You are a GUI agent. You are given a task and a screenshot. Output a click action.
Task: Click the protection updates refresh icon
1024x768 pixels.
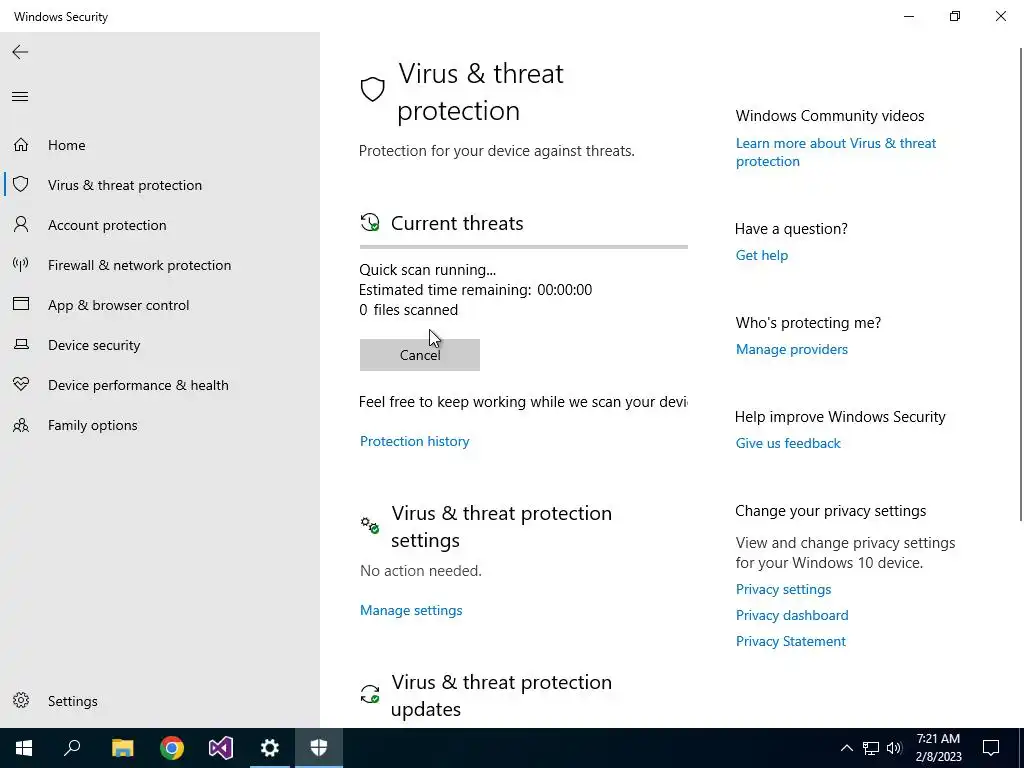pos(370,694)
